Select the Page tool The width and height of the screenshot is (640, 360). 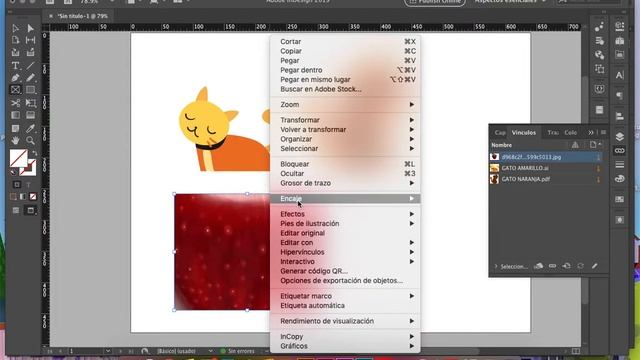point(15,40)
